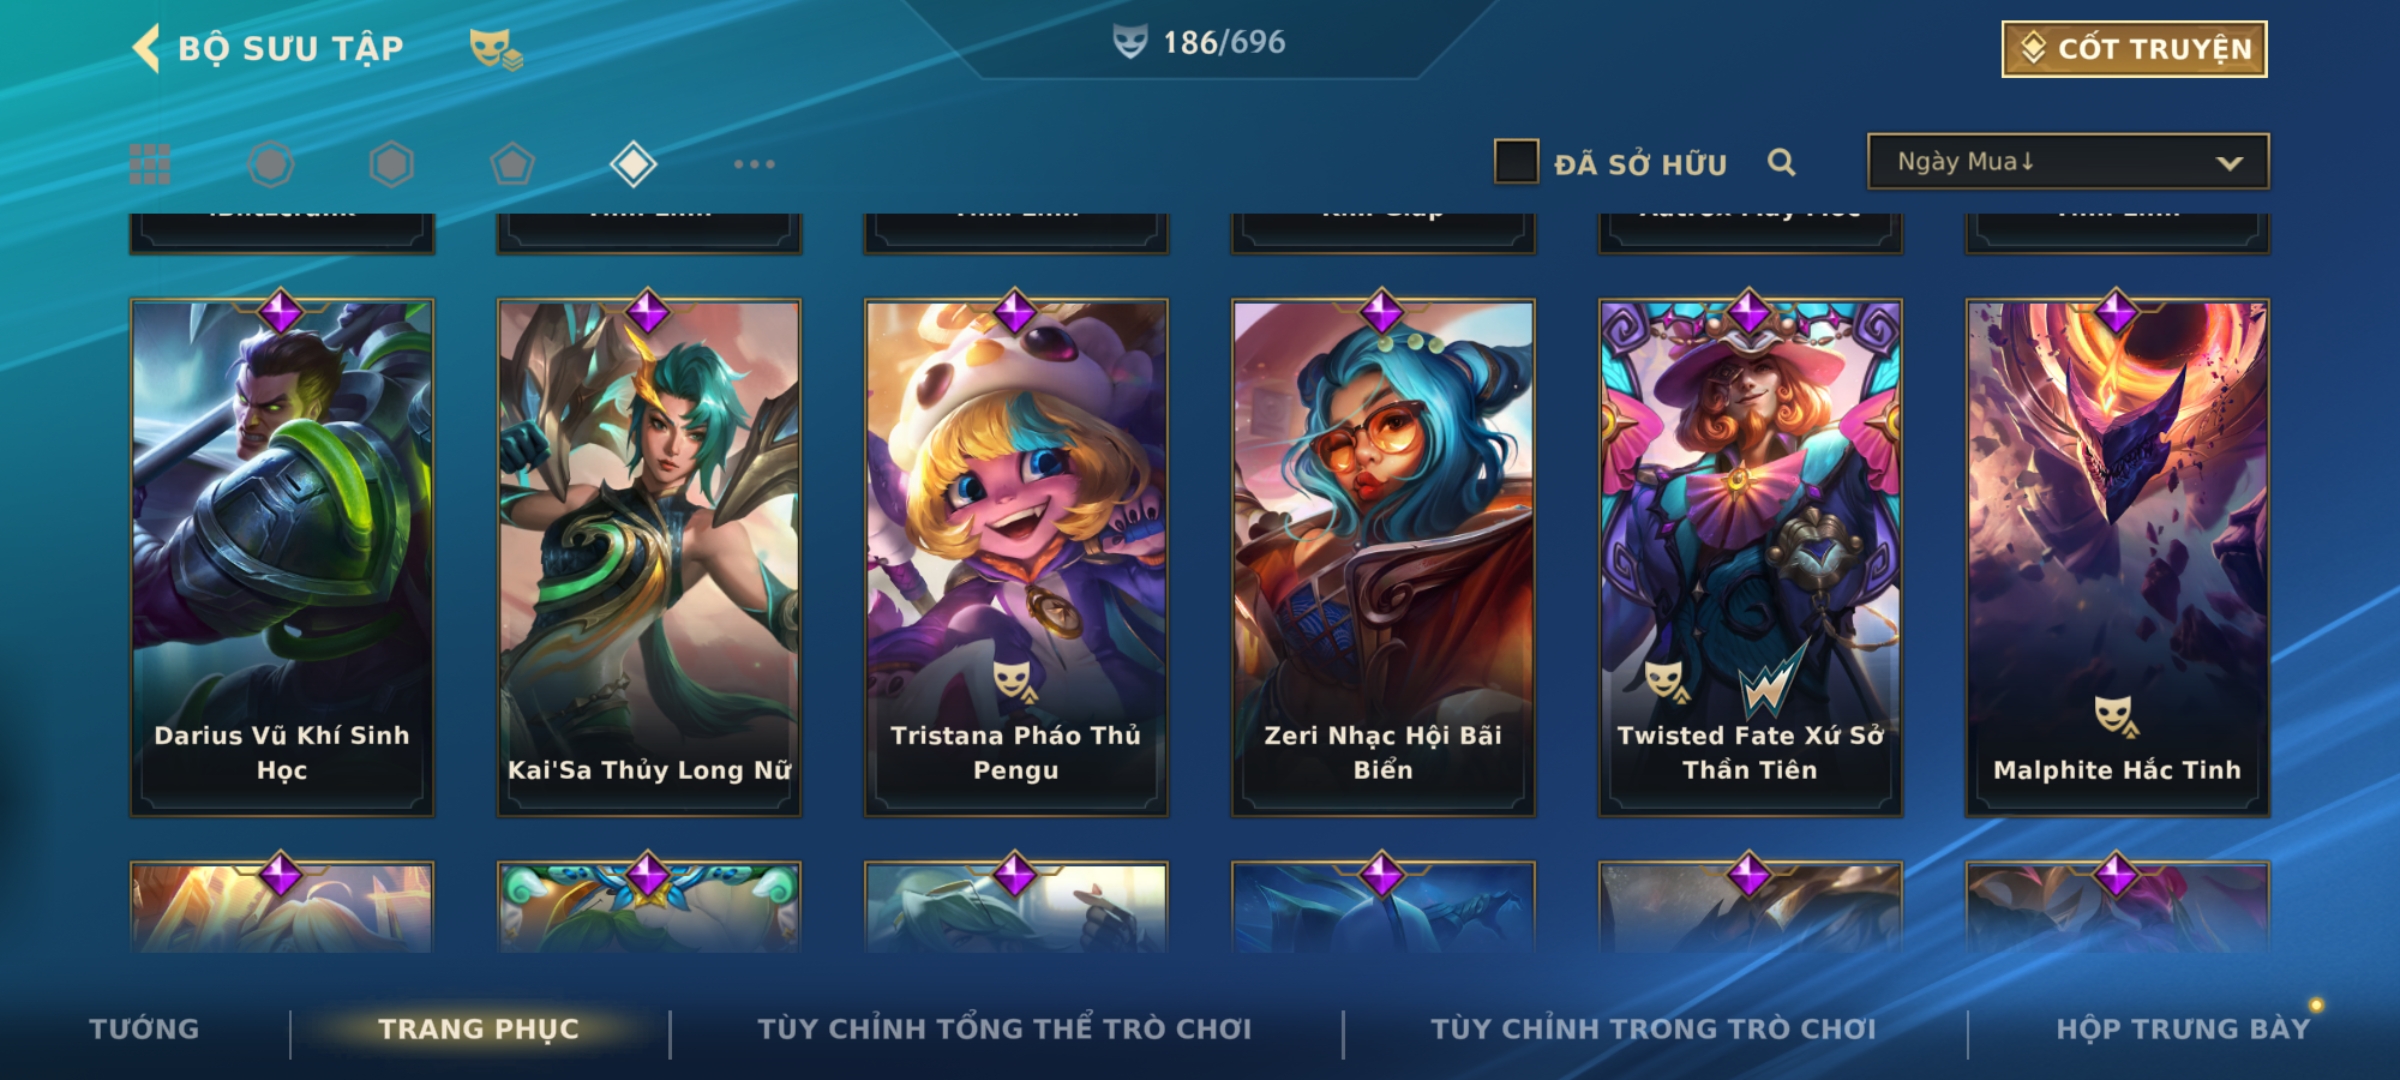Select Zeri Nhạc Hội Bãi Biển skin
Image resolution: width=2400 pixels, height=1080 pixels.
[x=1383, y=558]
